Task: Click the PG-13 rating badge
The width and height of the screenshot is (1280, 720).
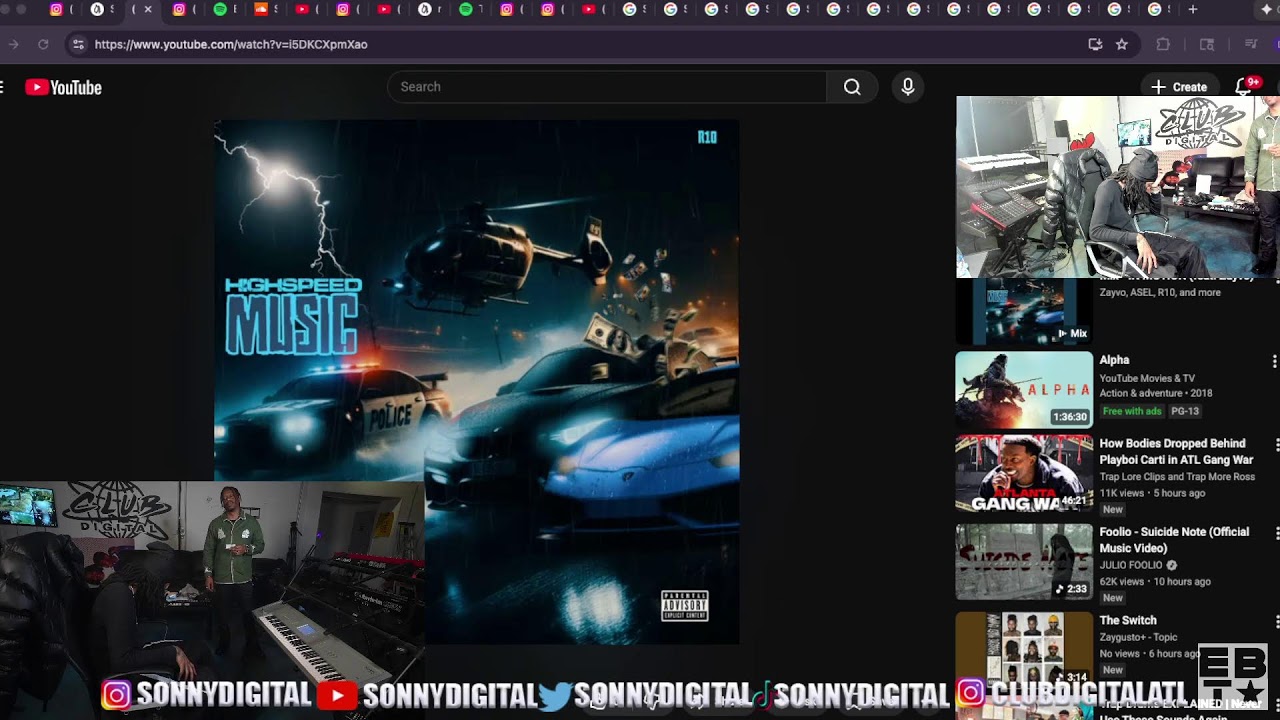Action: 1185,411
